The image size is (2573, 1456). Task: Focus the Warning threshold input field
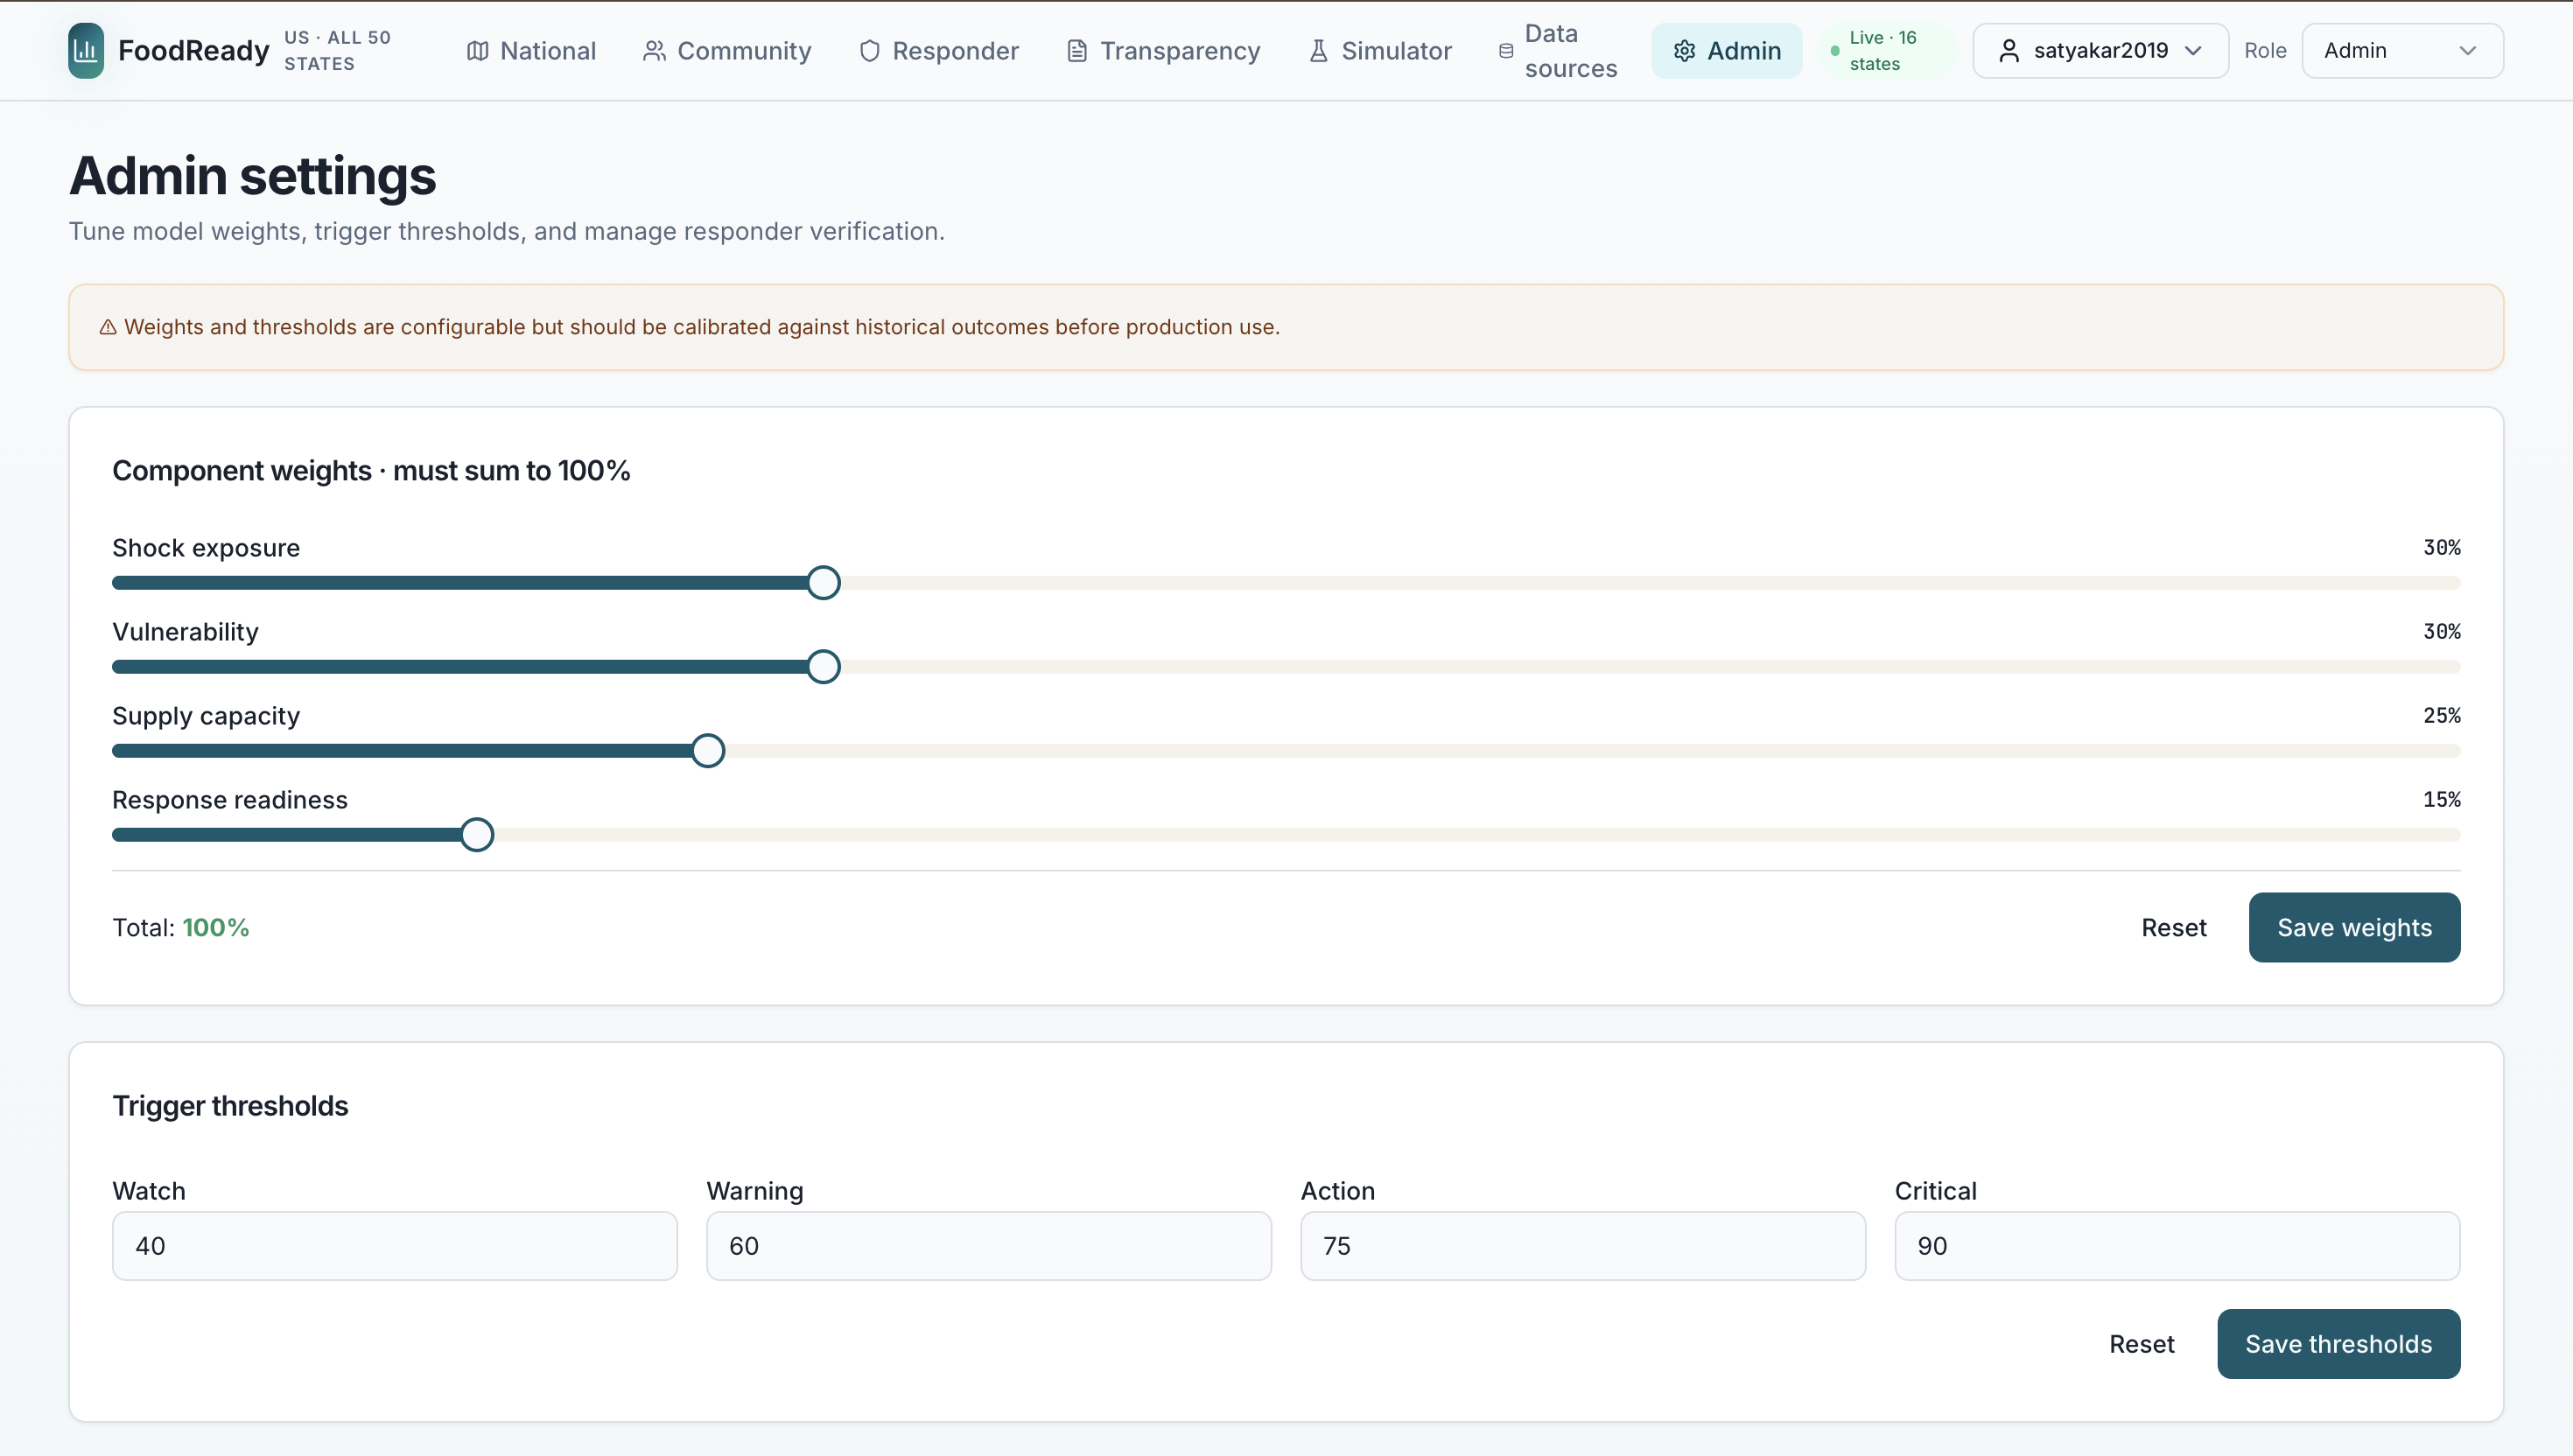coord(988,1245)
